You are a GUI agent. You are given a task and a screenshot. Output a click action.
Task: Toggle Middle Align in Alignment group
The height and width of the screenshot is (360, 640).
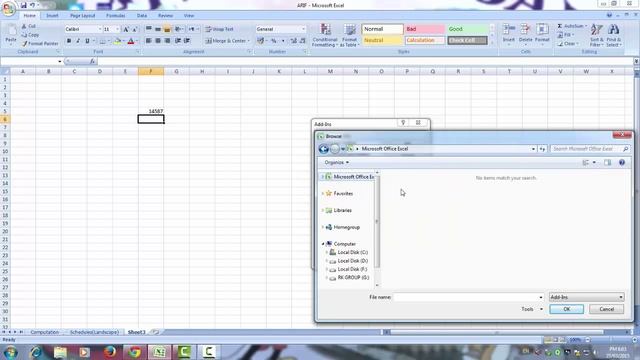[158, 29]
